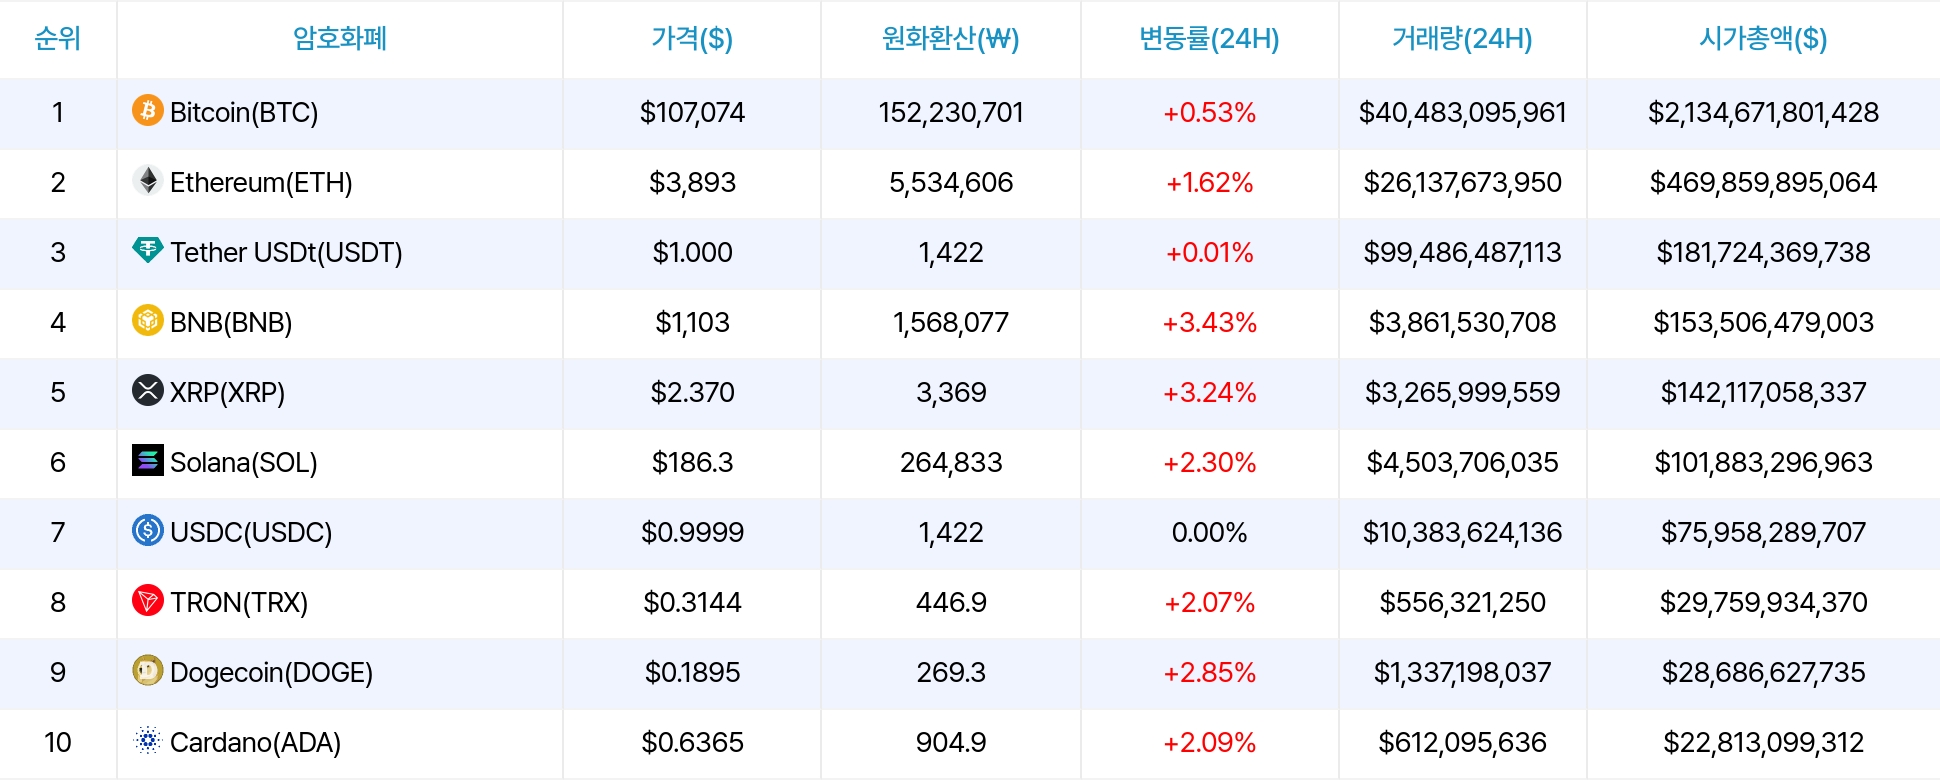Click the Bitcoin orange coin icon

click(x=148, y=110)
